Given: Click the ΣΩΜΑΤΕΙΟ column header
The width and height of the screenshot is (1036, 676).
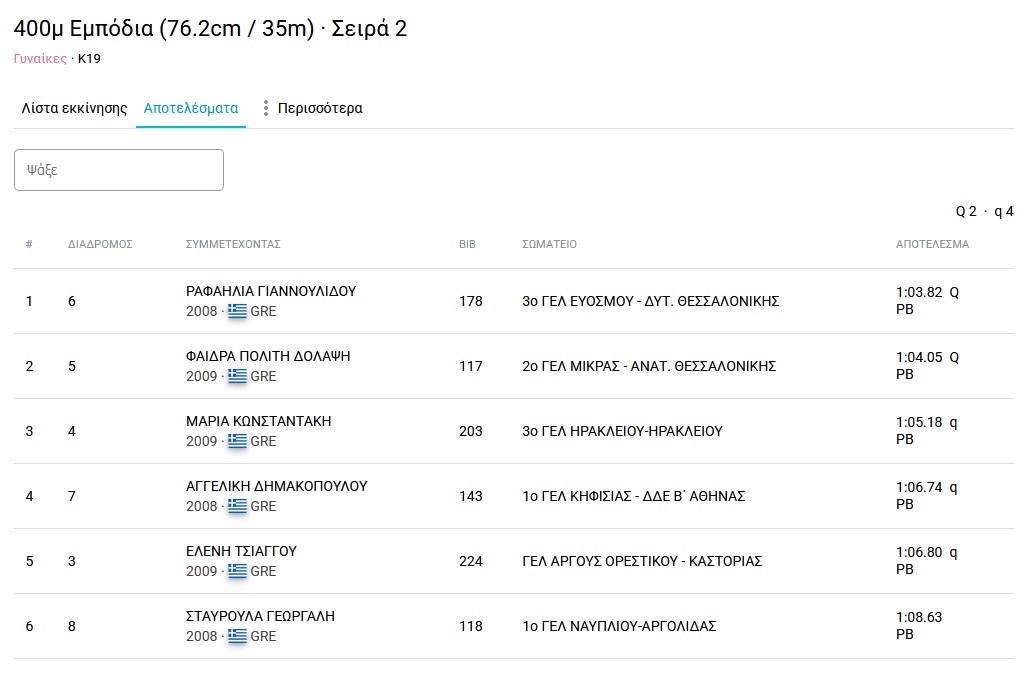Looking at the screenshot, I should coord(550,244).
